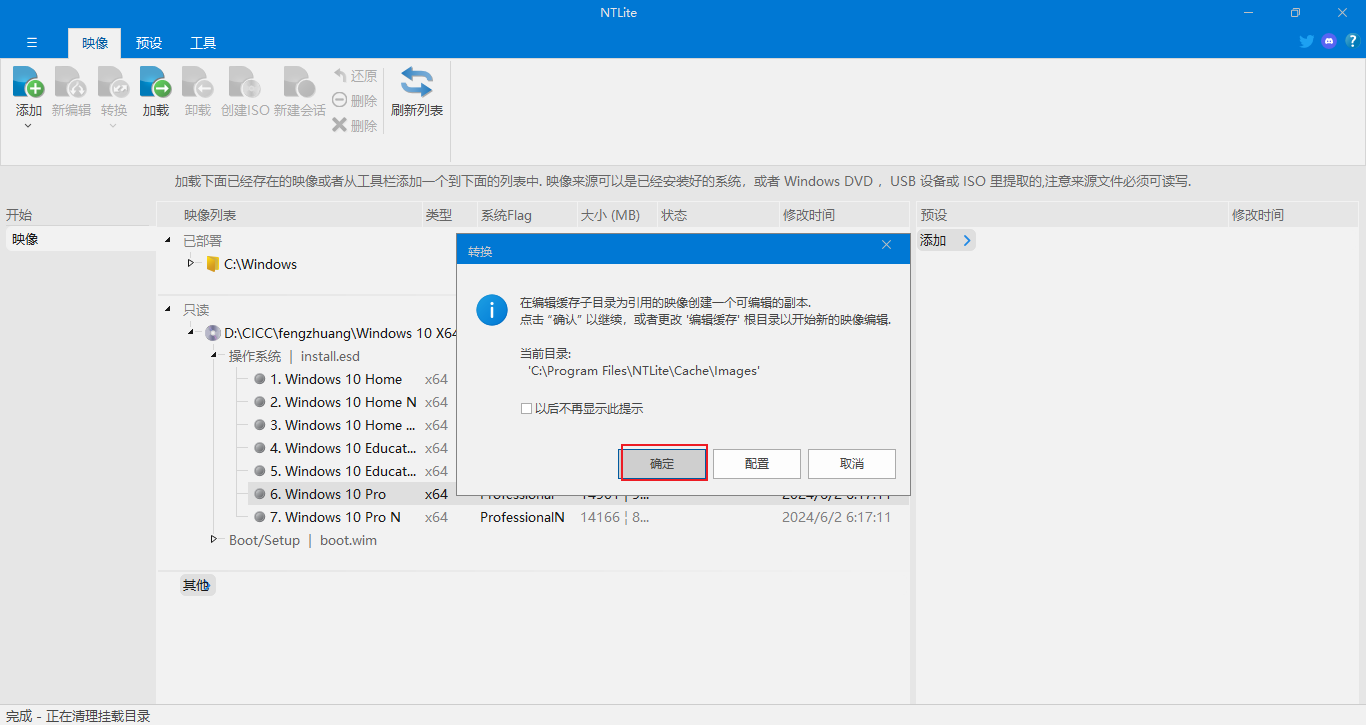This screenshot has width=1366, height=725.
Task: Click the 卸载 (Unload) toolbar icon
Action: pos(198,82)
